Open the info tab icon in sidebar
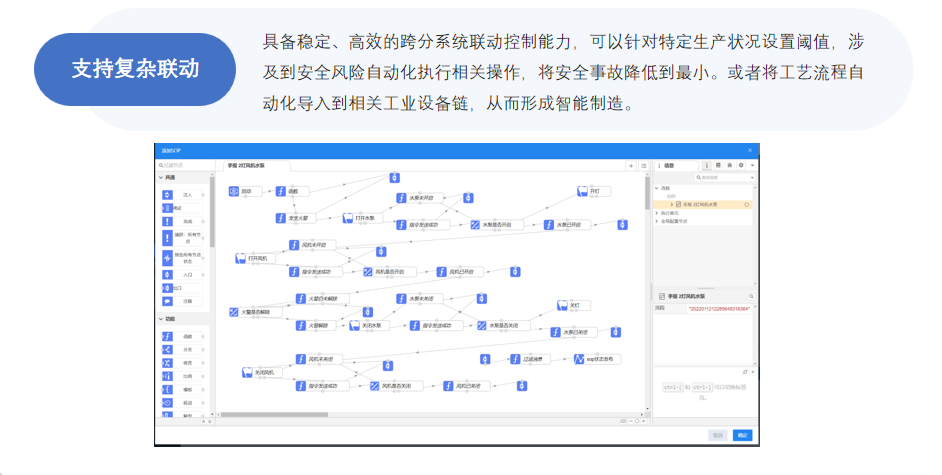This screenshot has width=942, height=475. [706, 165]
